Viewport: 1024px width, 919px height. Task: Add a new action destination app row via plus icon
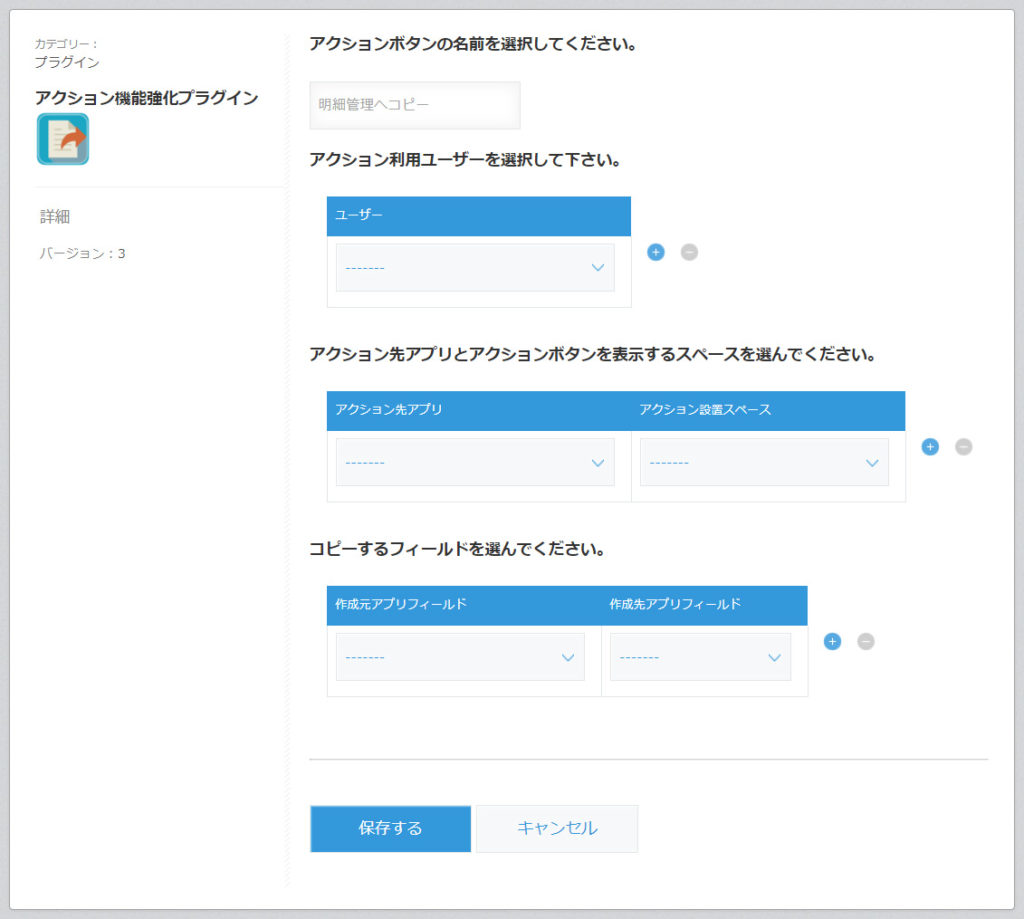point(930,447)
